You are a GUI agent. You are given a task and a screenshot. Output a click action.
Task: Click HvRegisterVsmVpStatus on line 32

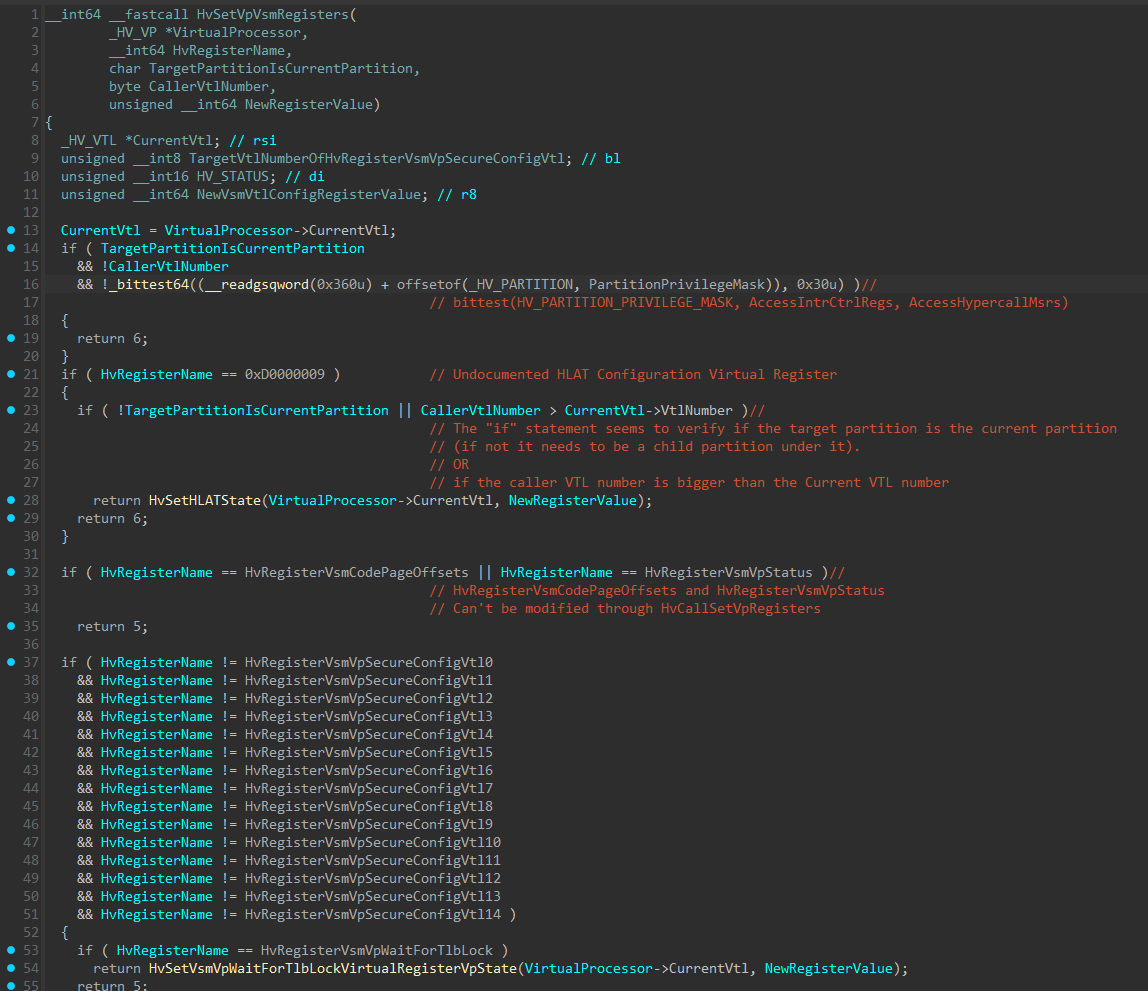(x=728, y=572)
